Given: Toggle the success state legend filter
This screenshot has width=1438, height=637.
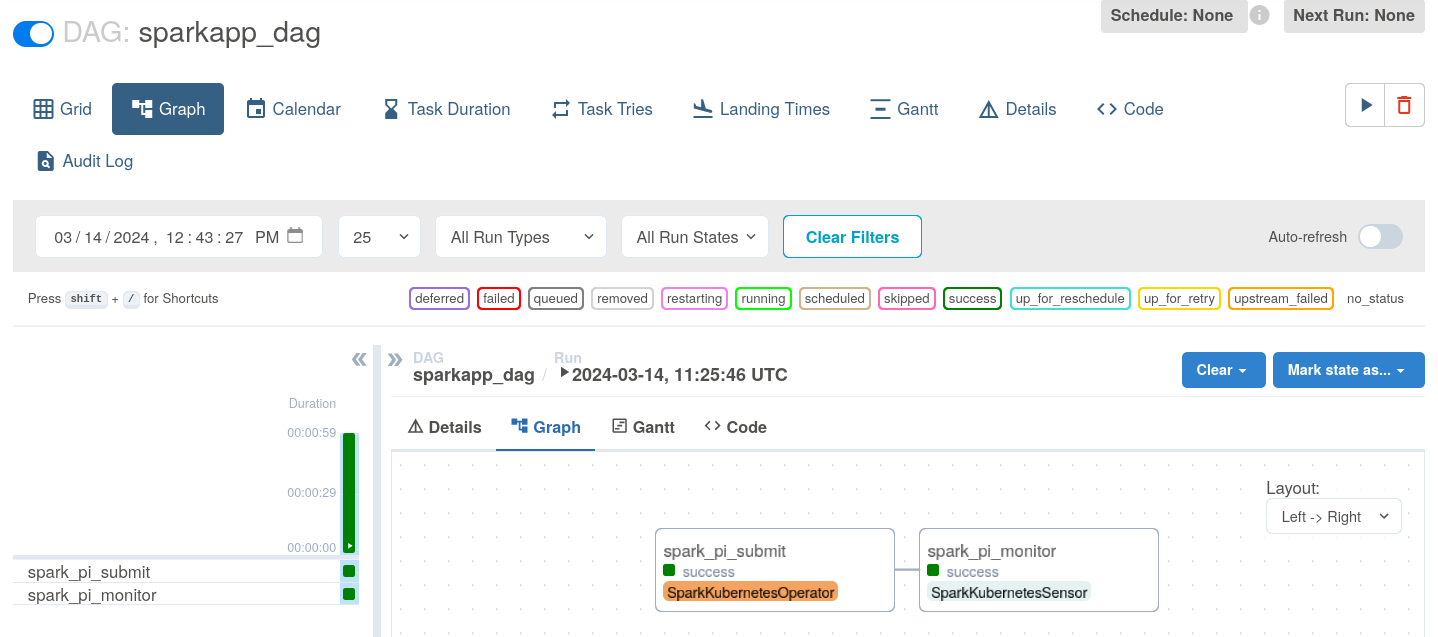Looking at the screenshot, I should 972,298.
